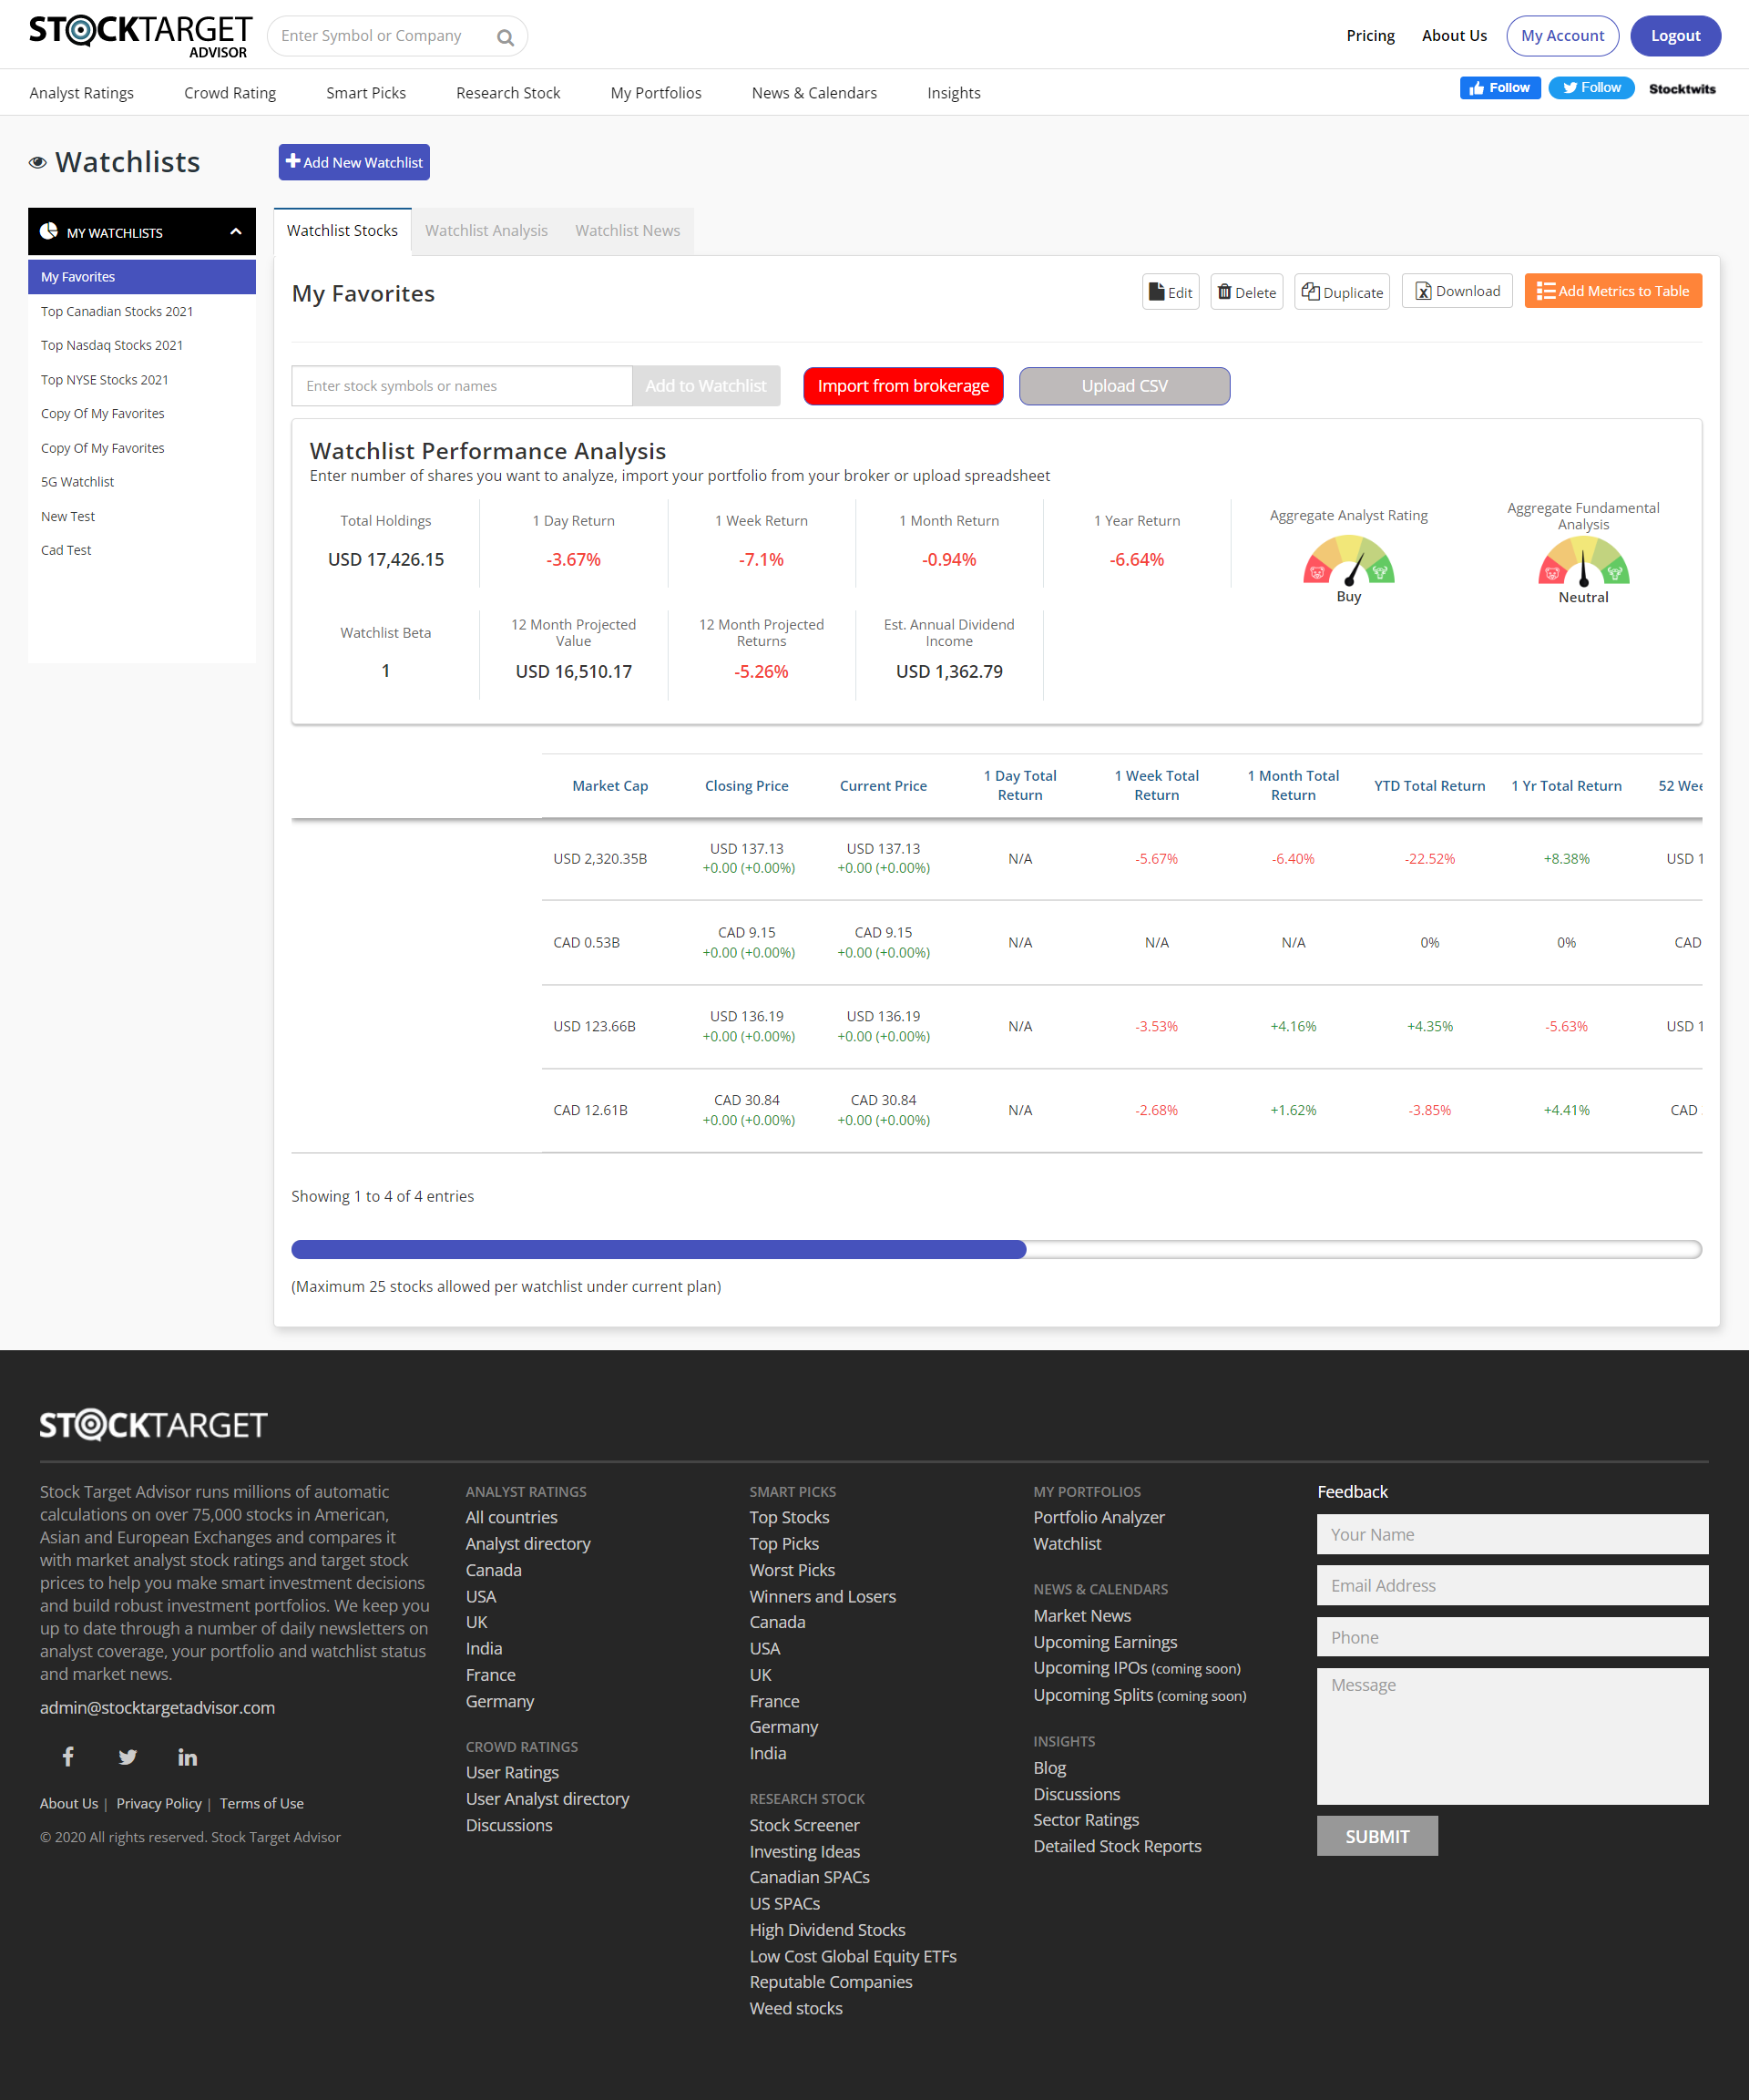
Task: Click the Upload CSV button
Action: tap(1124, 386)
